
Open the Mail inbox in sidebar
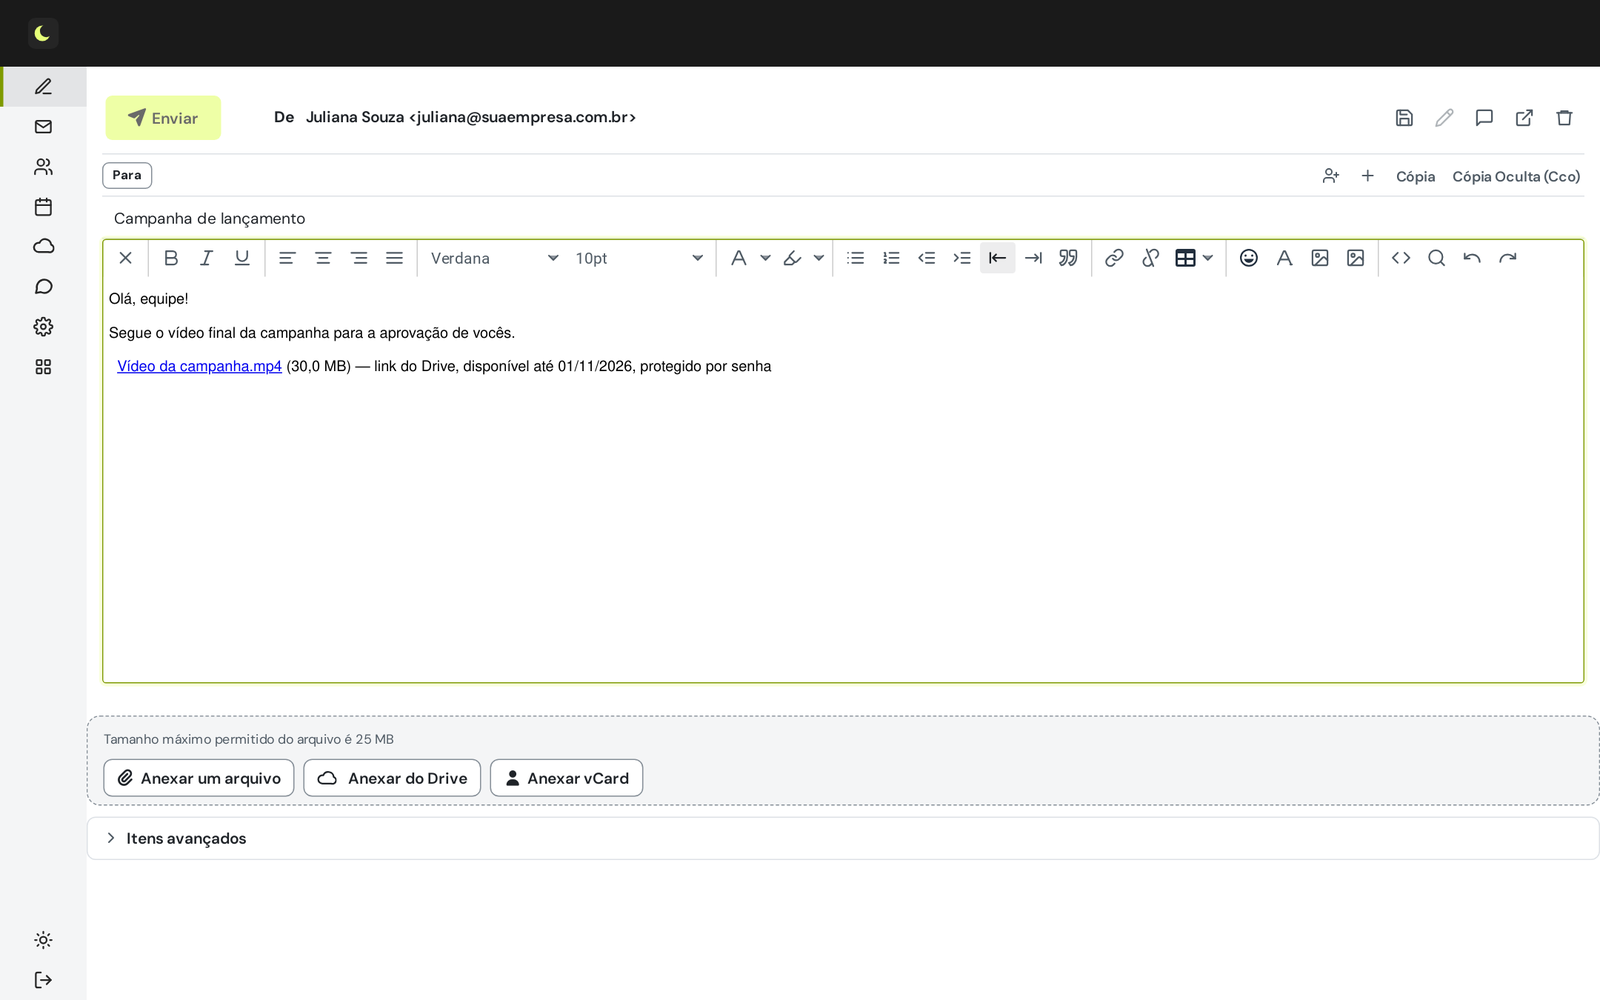(x=43, y=127)
